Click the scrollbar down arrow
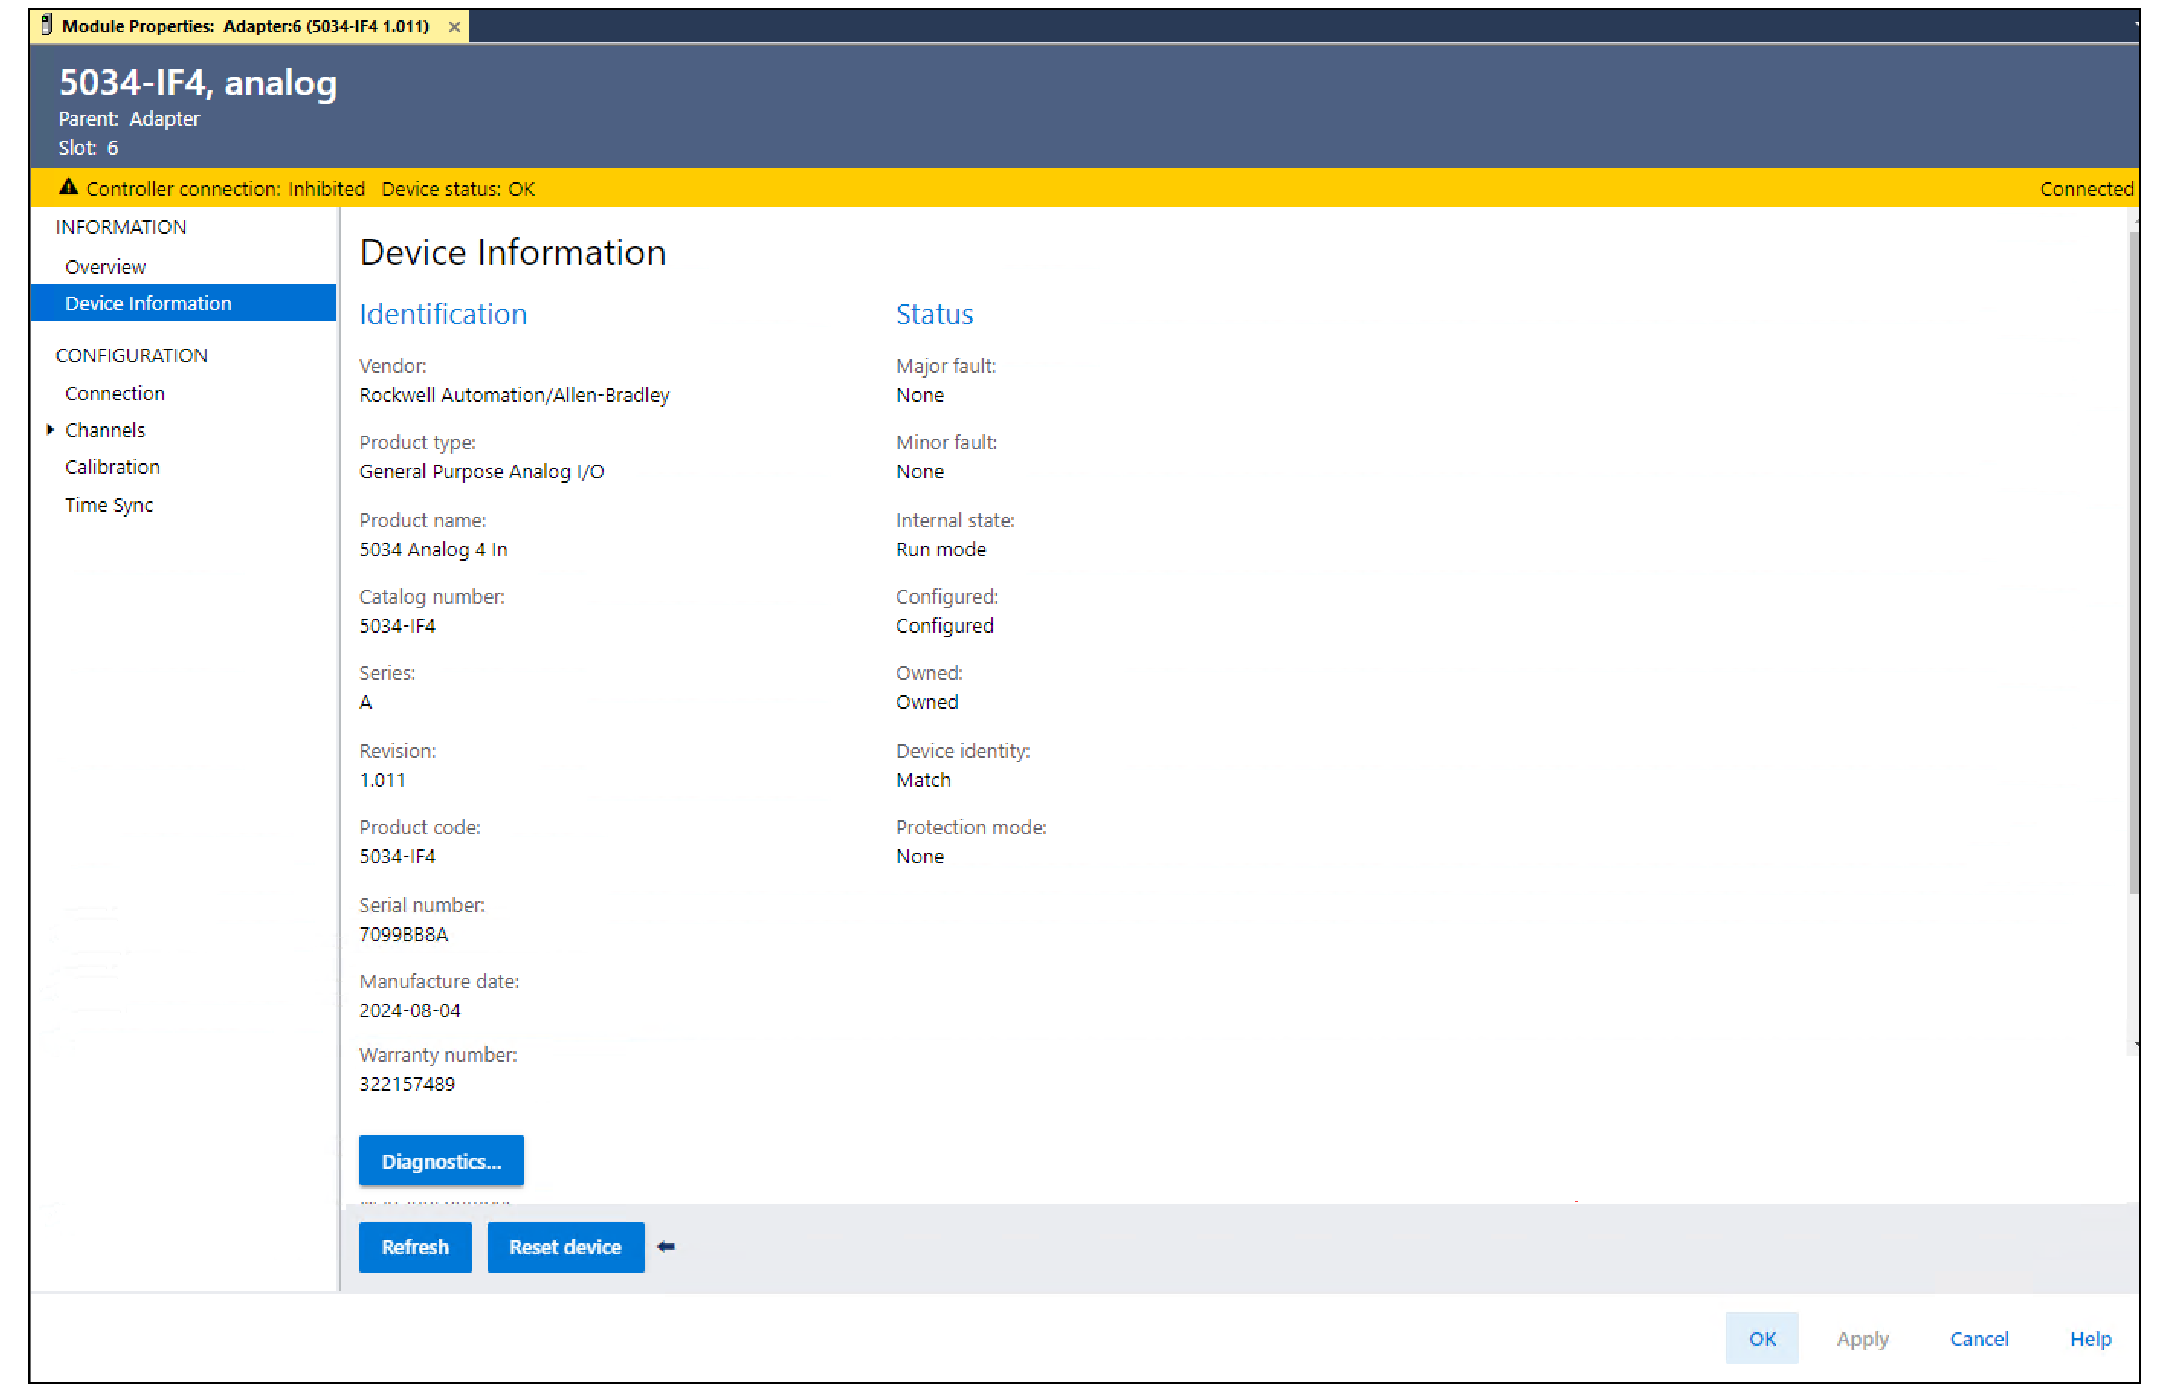 2136,1045
